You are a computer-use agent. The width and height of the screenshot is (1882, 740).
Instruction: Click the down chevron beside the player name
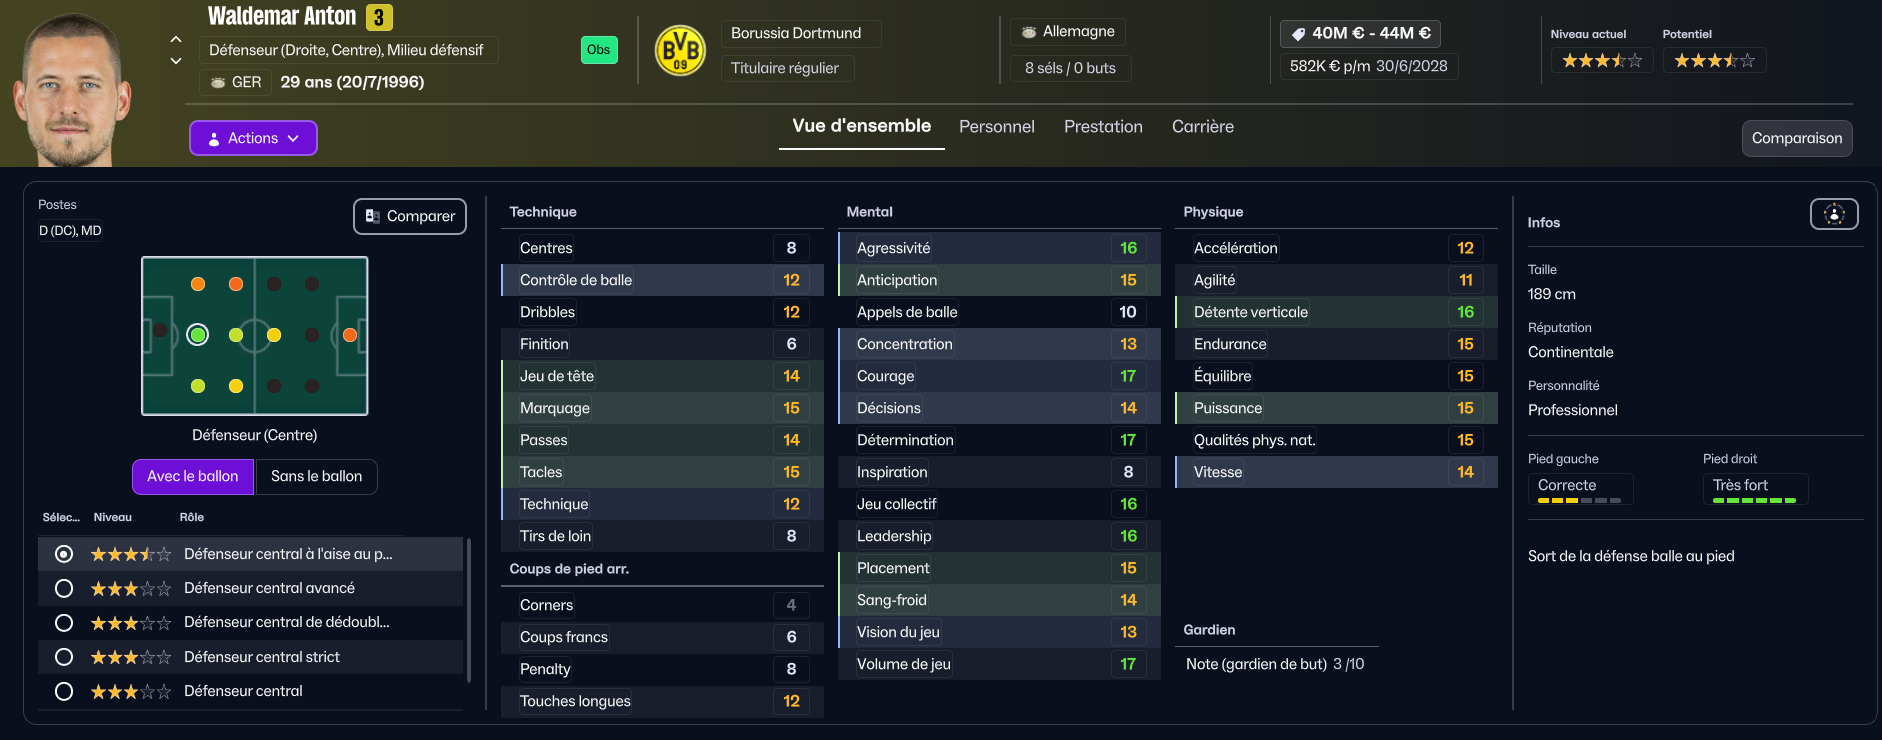tap(176, 61)
